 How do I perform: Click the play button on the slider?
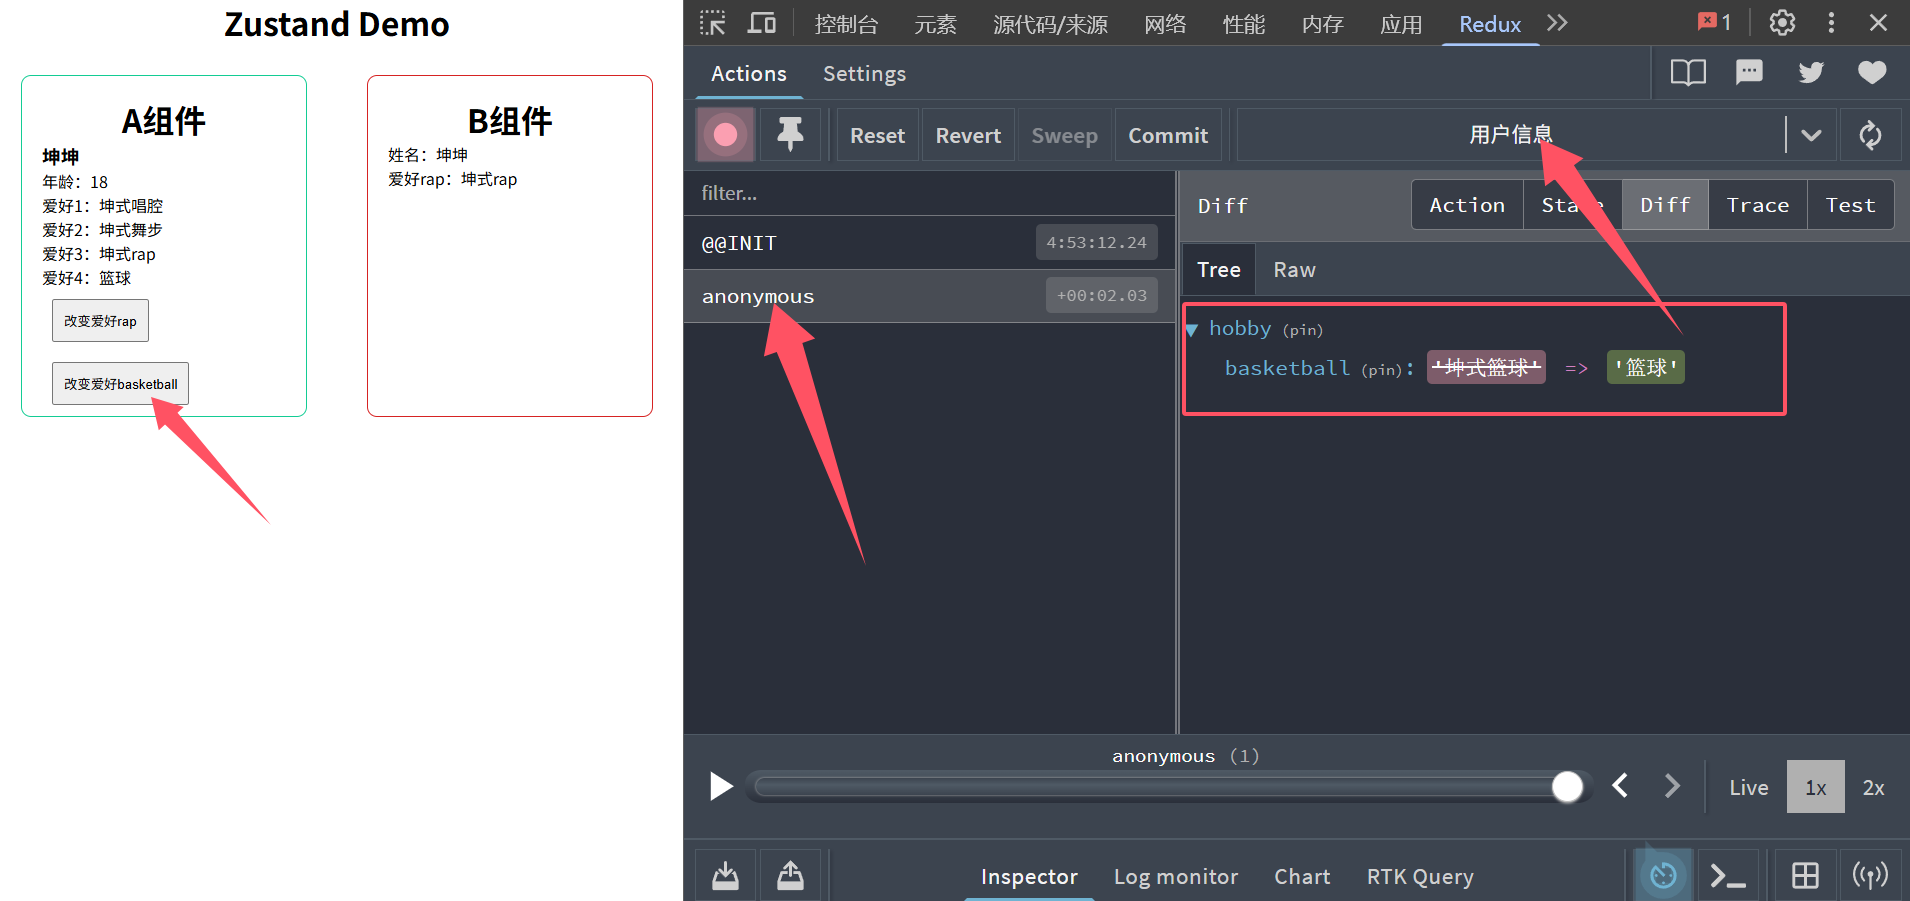720,787
